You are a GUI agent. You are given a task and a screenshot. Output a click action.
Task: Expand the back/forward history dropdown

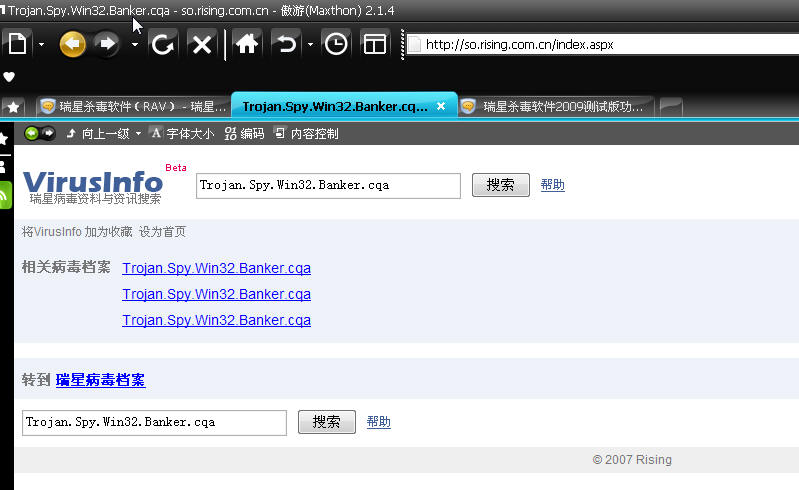[x=135, y=44]
